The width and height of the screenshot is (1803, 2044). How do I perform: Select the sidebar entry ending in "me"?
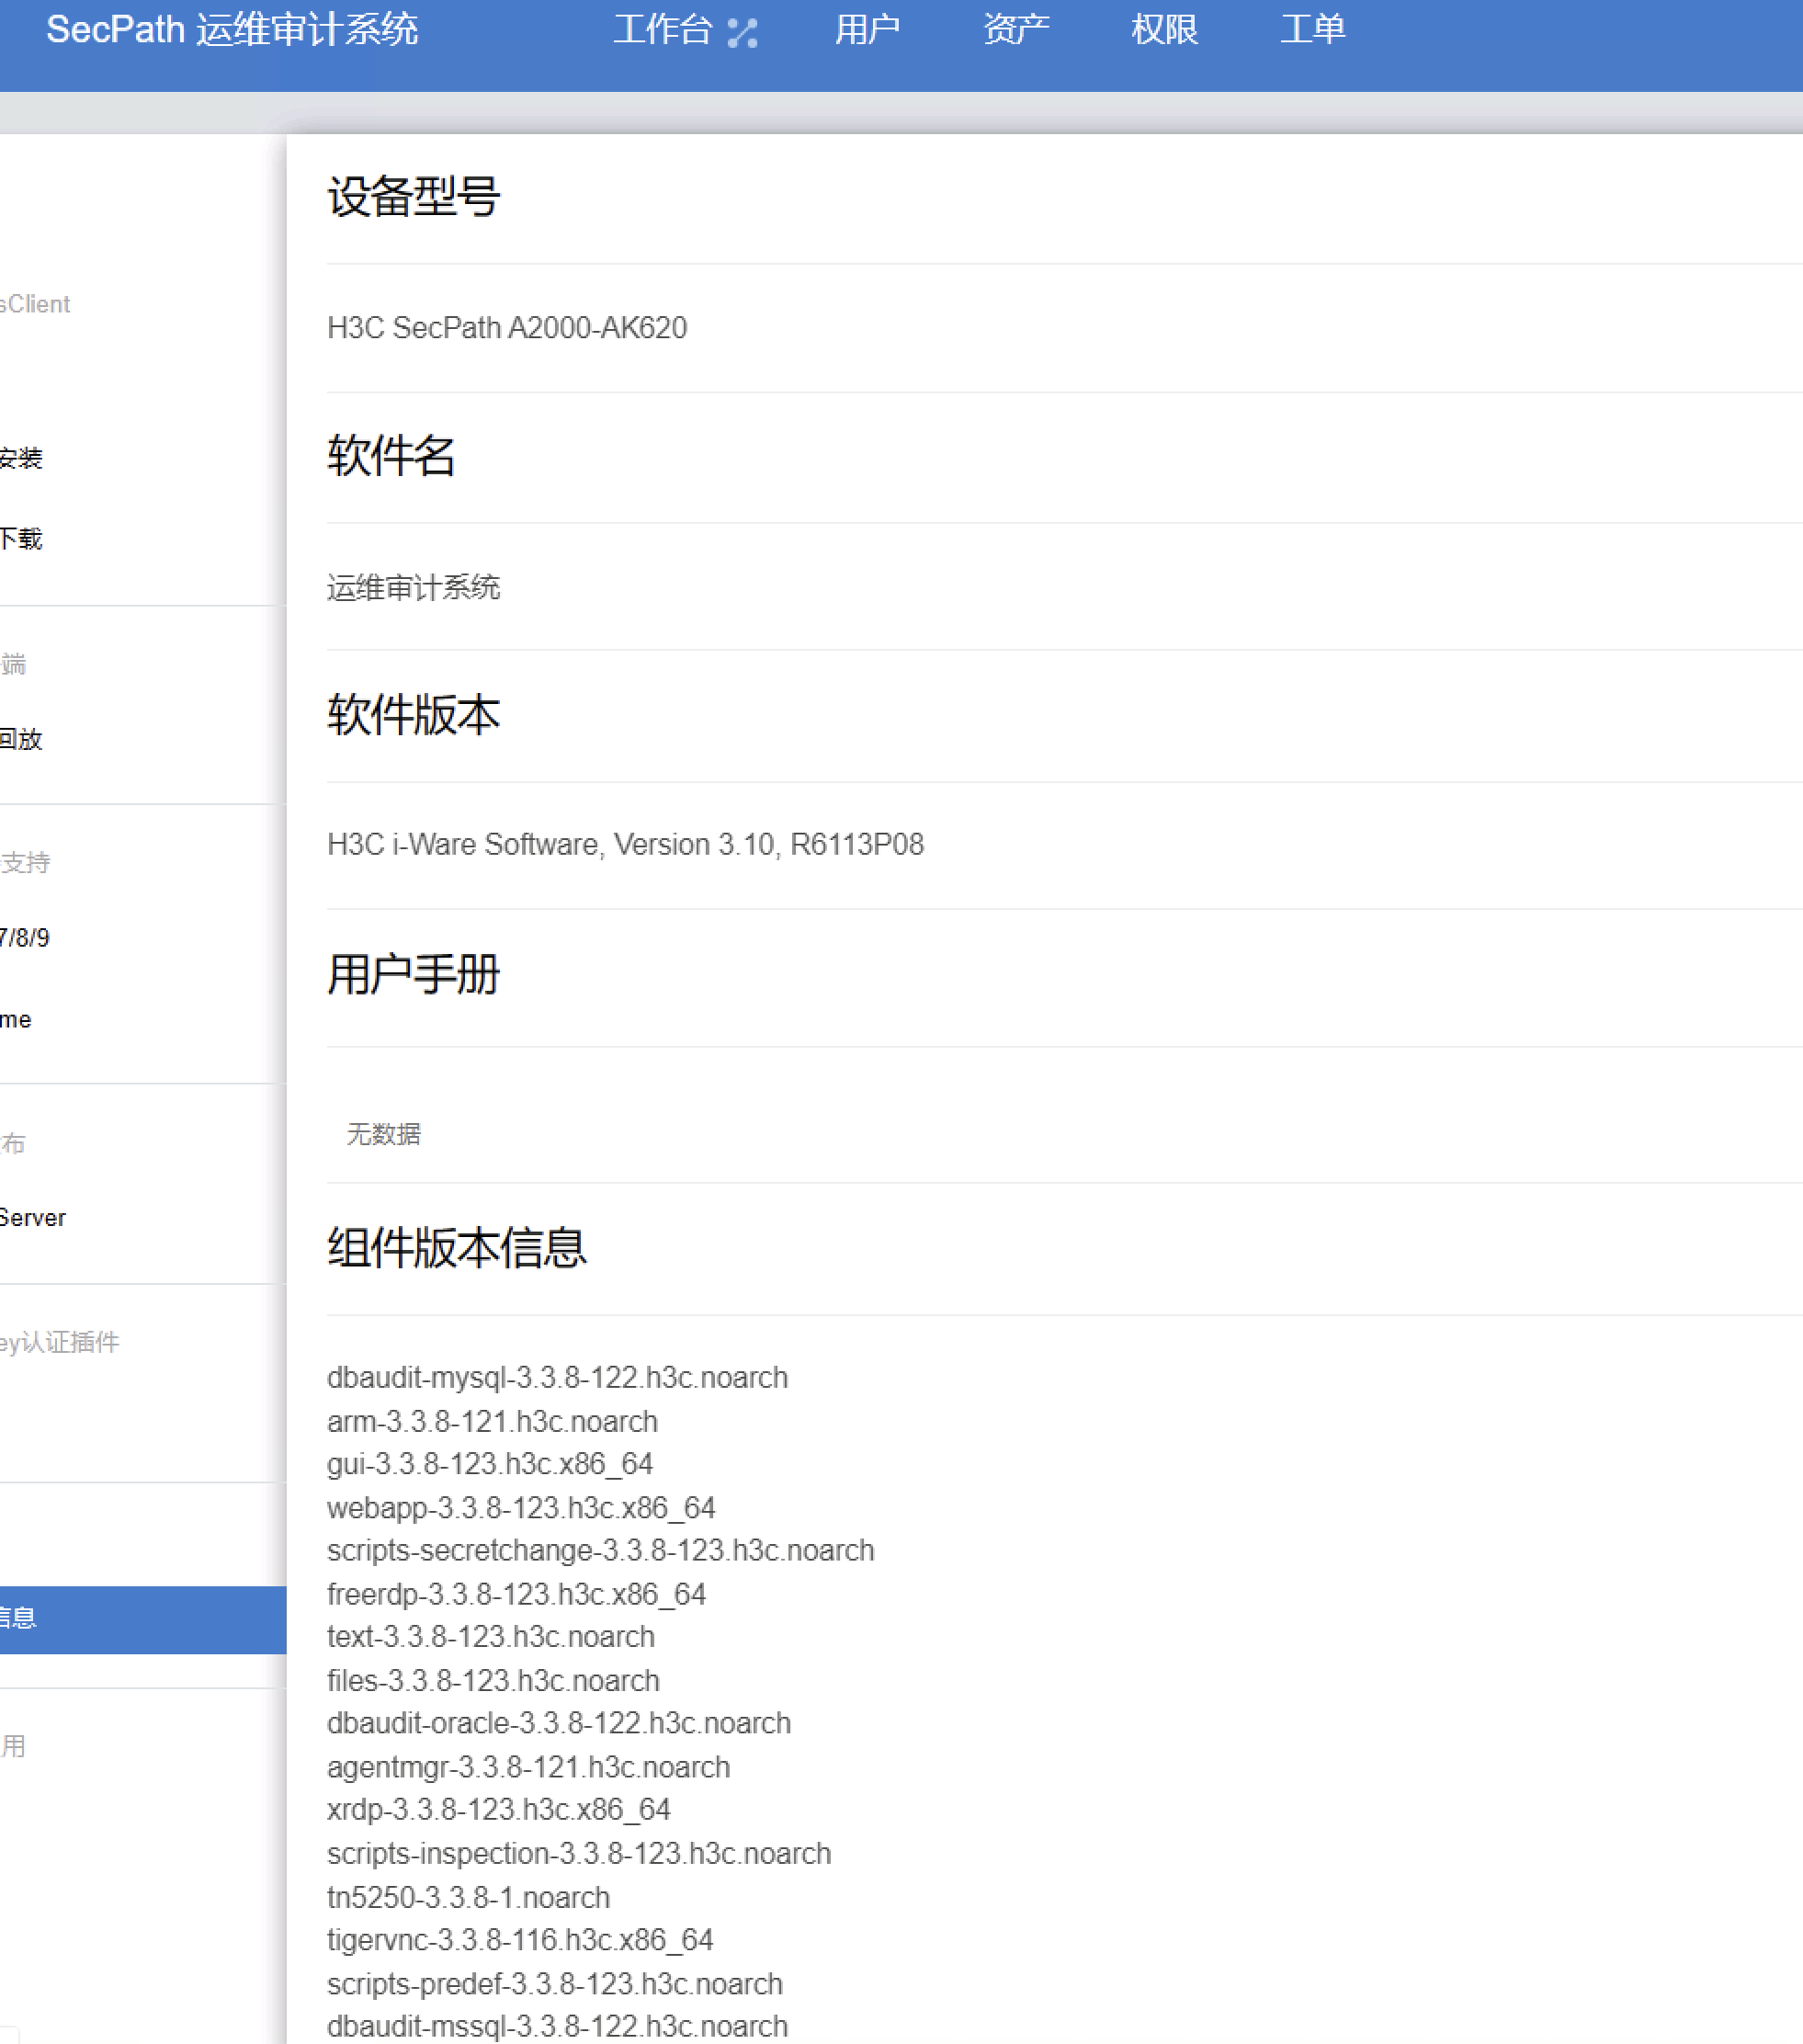17,1020
